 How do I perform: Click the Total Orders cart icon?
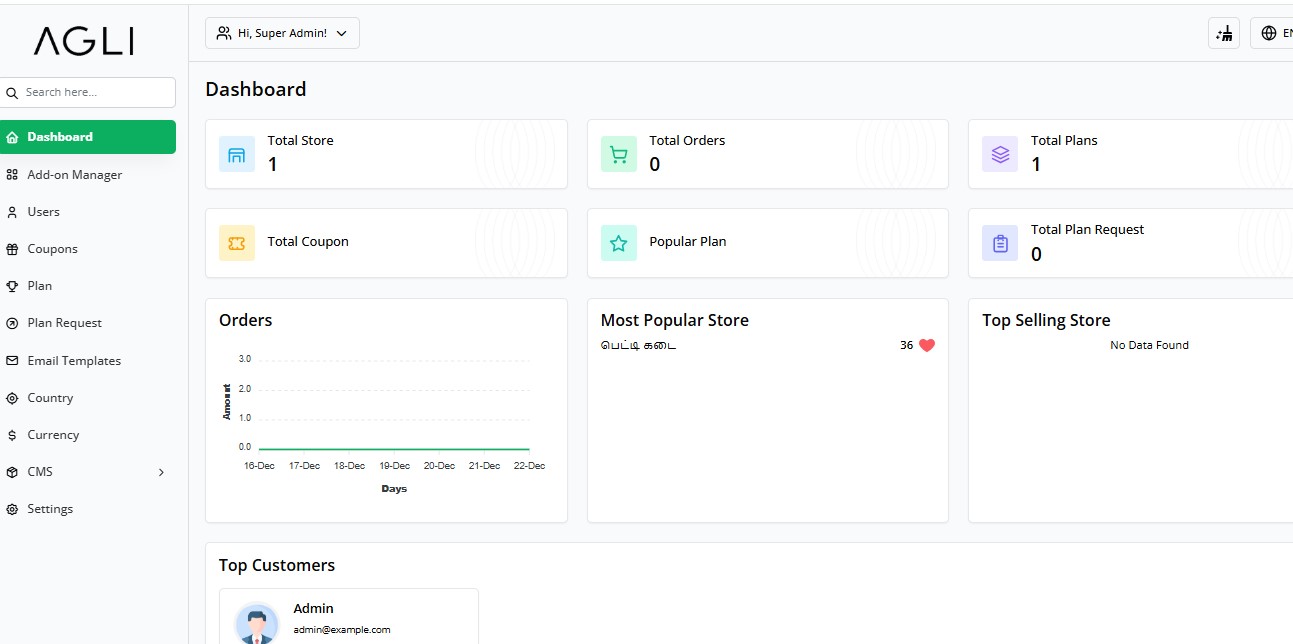(x=619, y=155)
